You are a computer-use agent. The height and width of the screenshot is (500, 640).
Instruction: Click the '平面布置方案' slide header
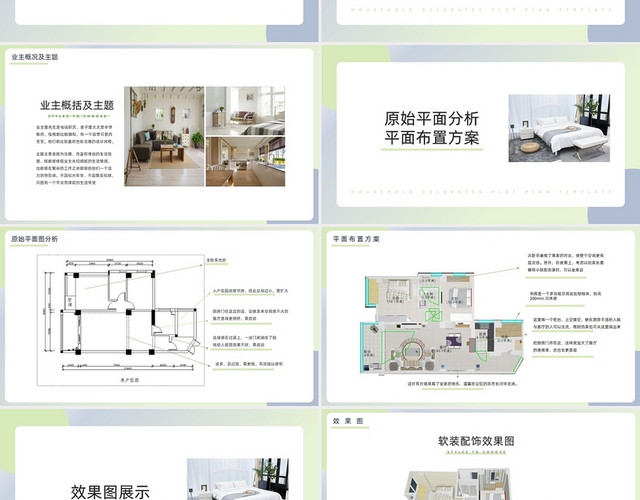356,239
